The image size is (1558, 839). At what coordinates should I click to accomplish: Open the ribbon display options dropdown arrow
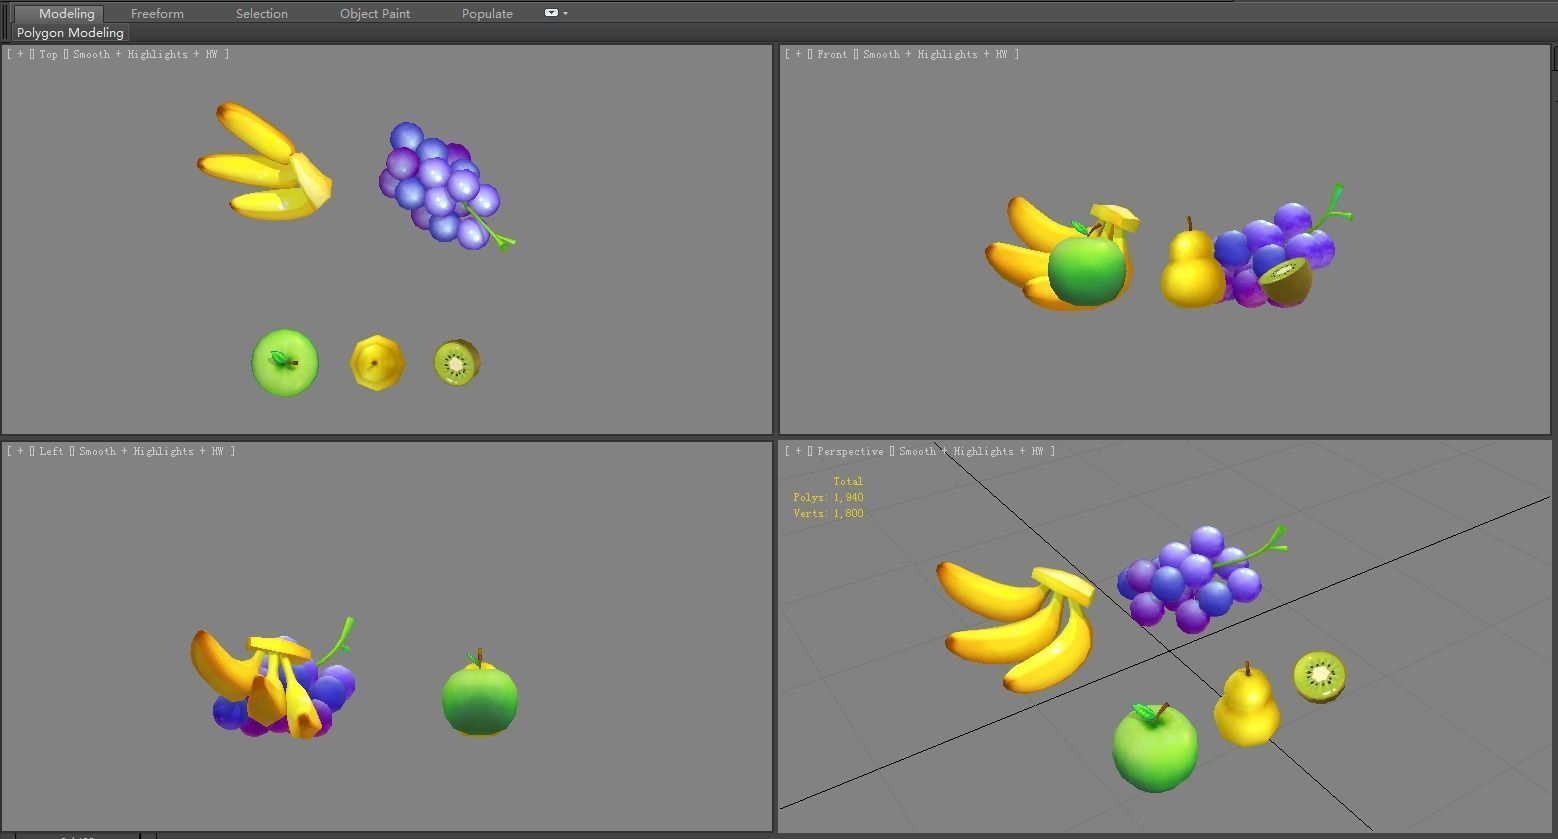coord(565,14)
